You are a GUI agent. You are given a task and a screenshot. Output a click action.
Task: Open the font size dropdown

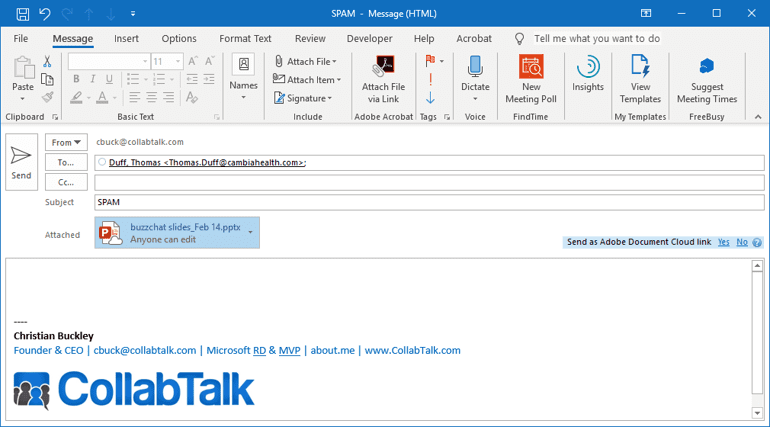178,61
